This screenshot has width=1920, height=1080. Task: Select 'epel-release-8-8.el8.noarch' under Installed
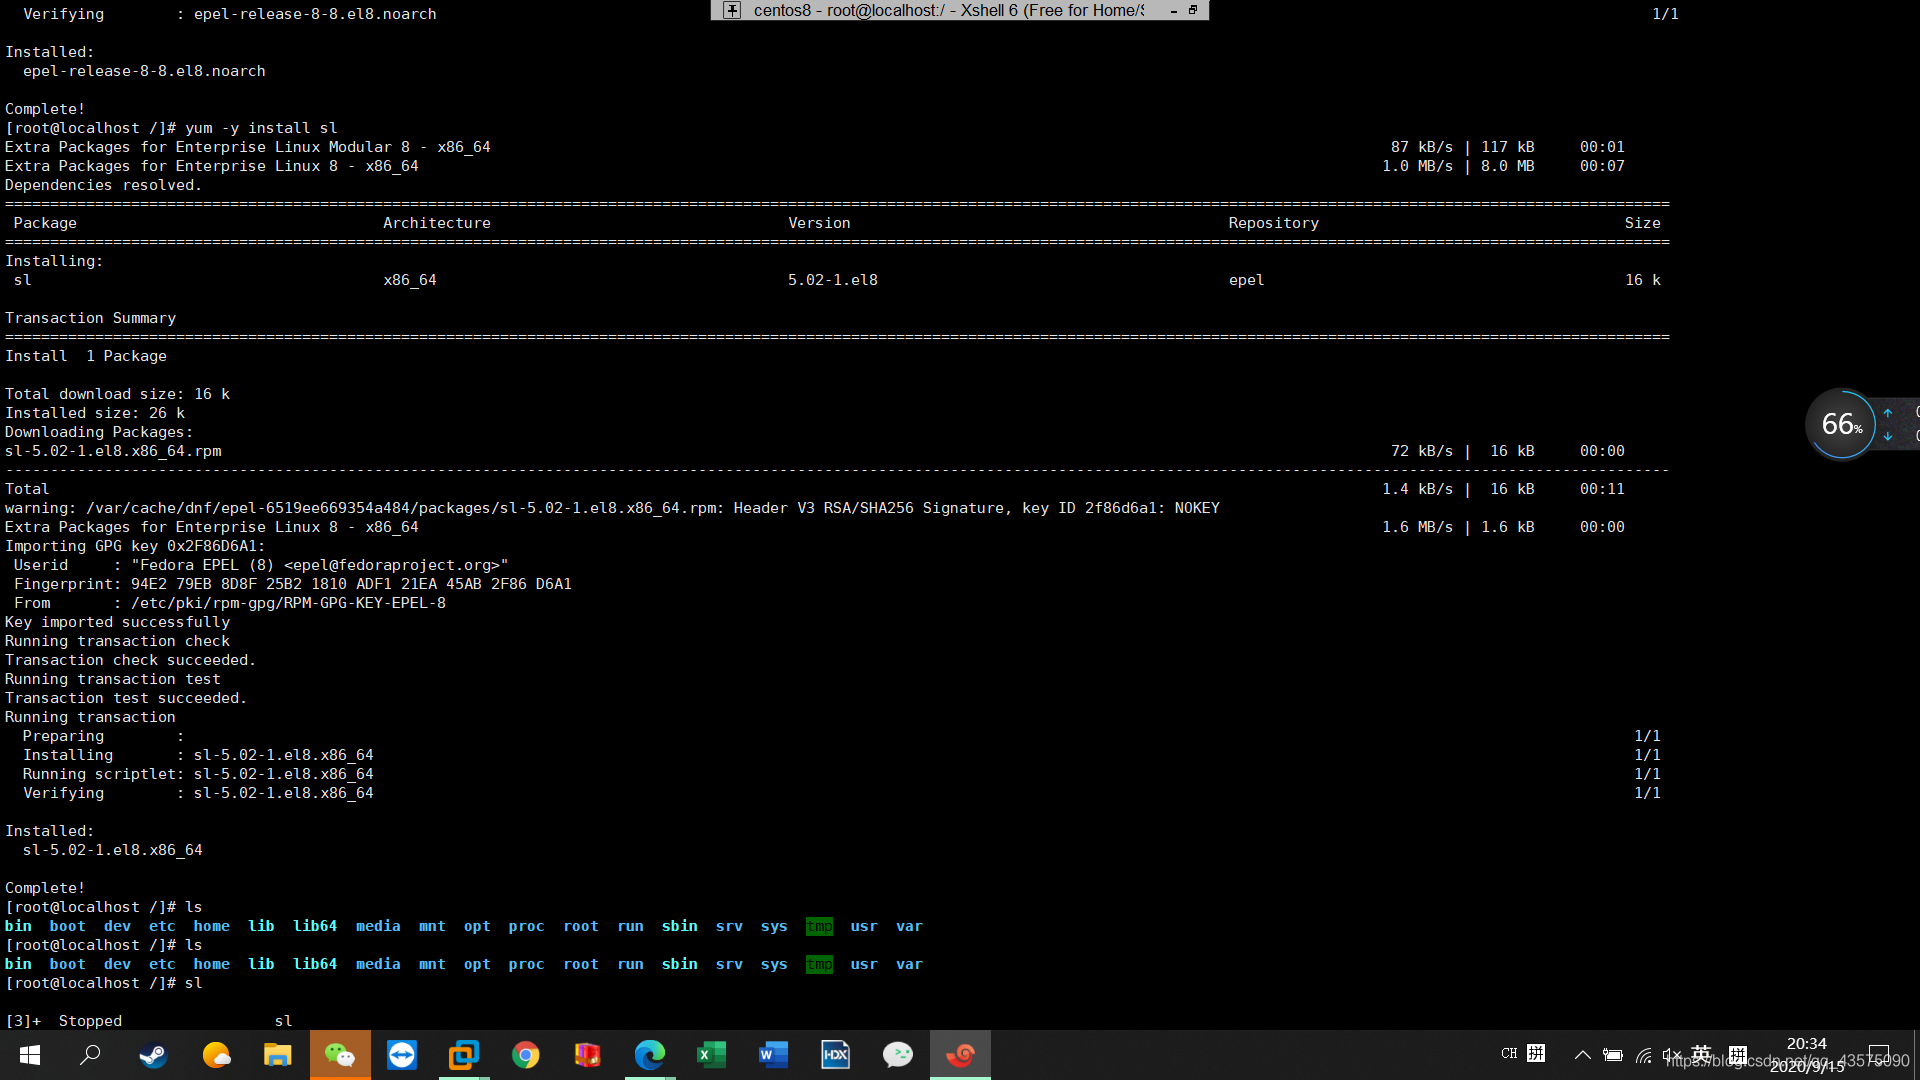click(144, 71)
